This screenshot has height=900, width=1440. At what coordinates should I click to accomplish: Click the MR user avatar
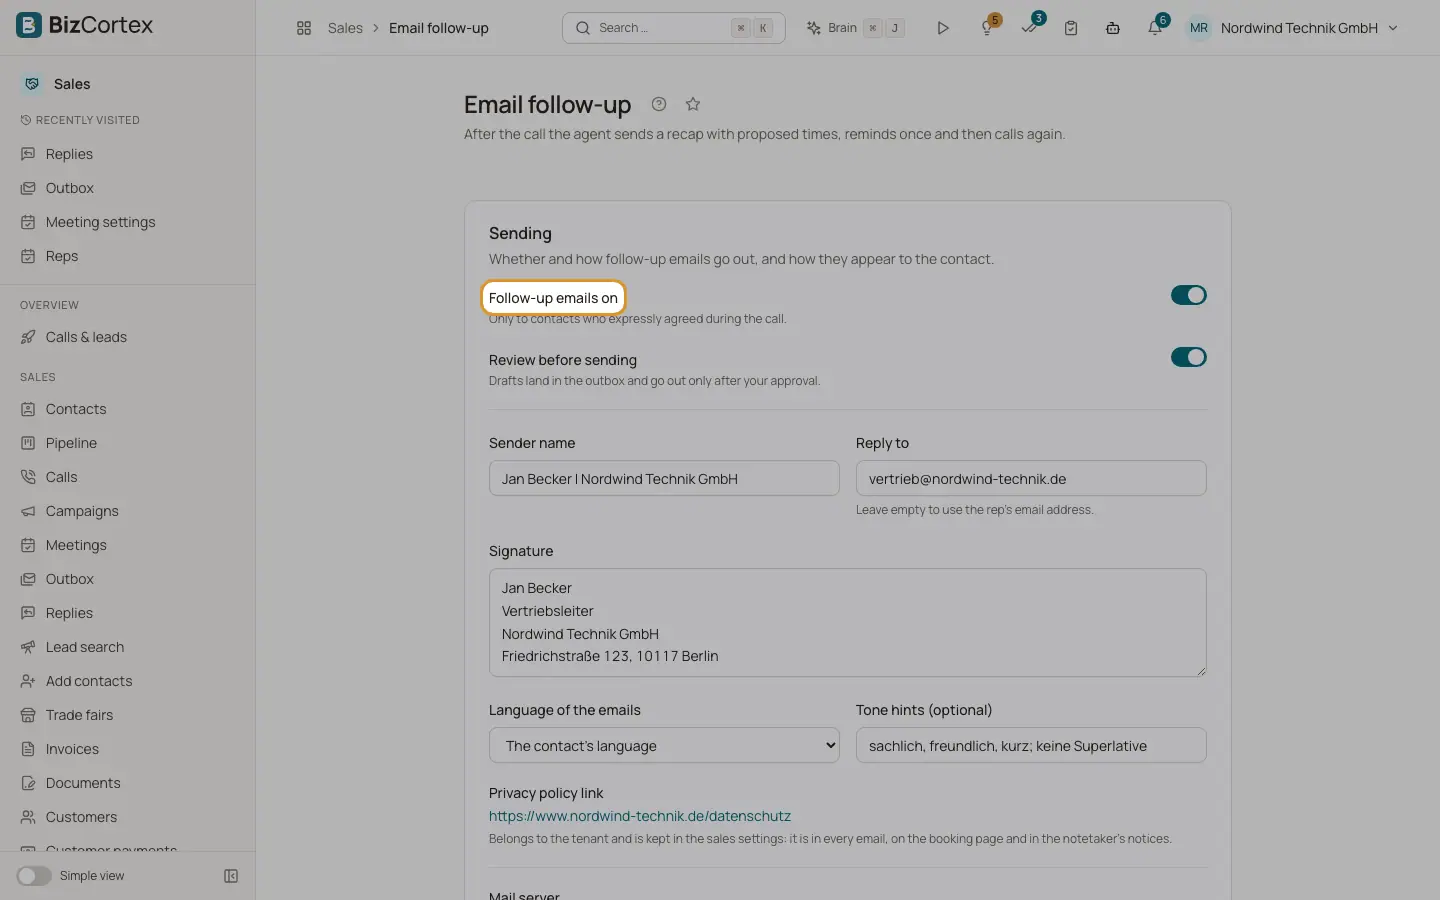[1199, 28]
